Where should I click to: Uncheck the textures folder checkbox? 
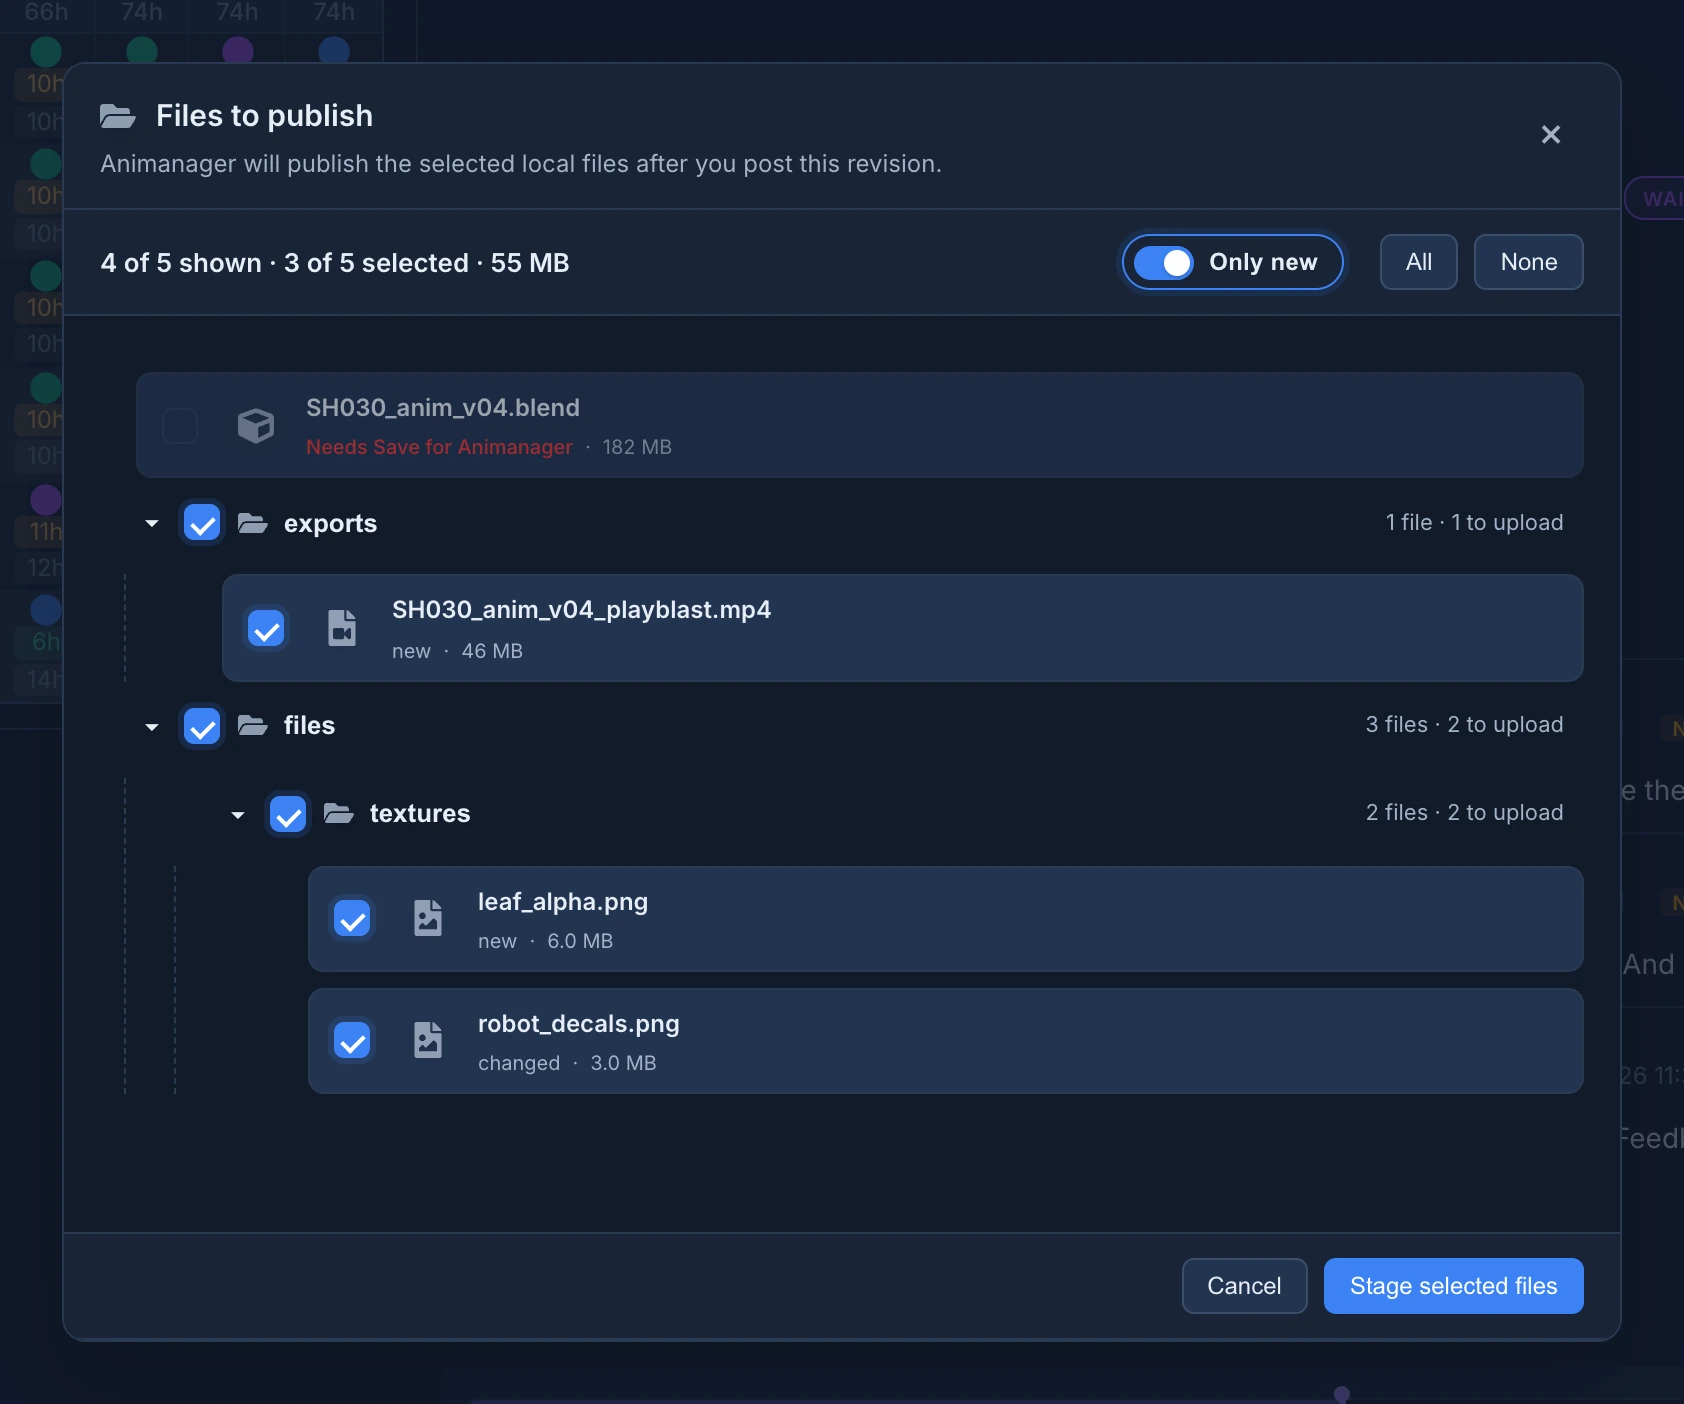click(x=289, y=815)
